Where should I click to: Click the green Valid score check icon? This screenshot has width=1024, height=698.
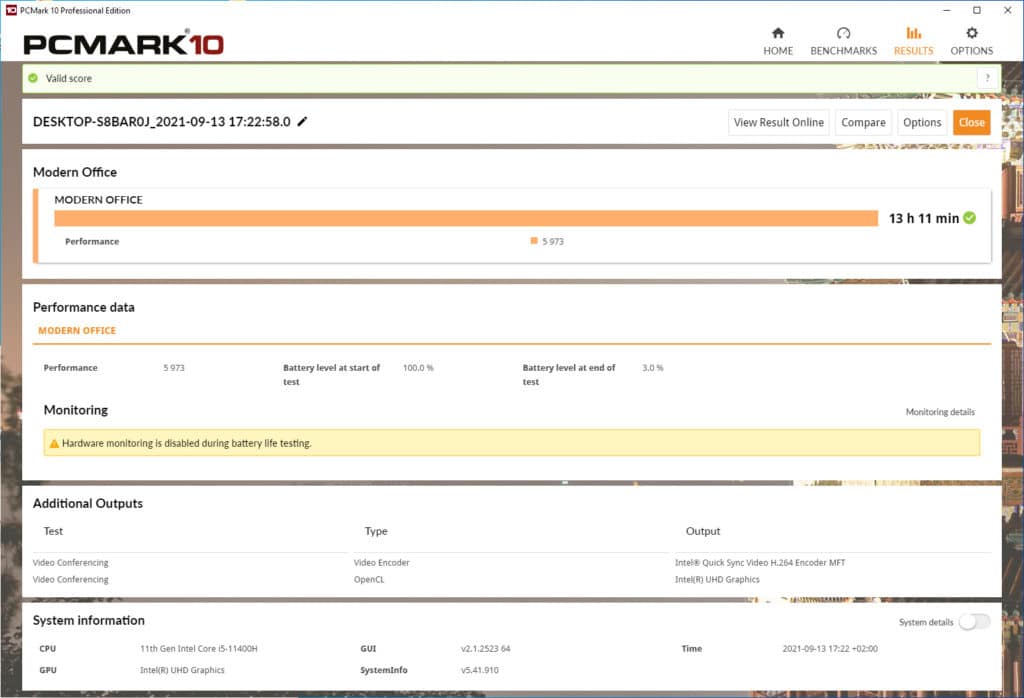point(33,78)
